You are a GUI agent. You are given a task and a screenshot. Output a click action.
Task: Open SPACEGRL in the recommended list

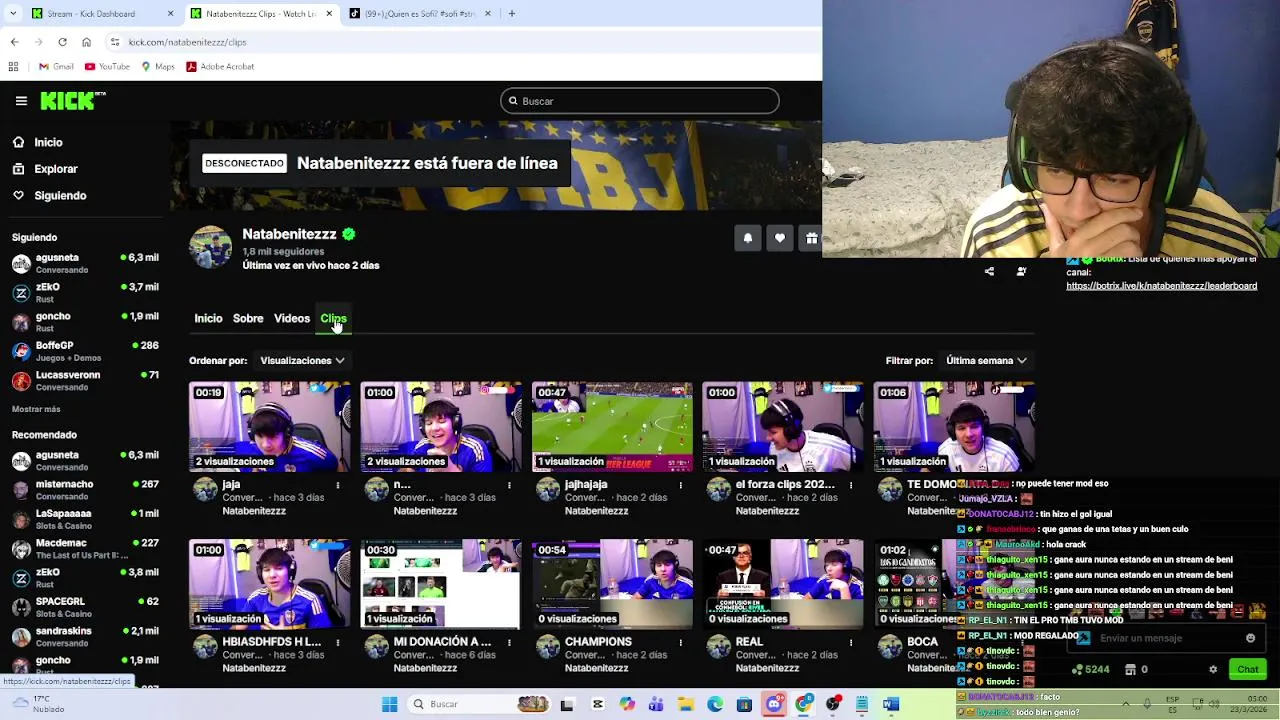pos(85,607)
